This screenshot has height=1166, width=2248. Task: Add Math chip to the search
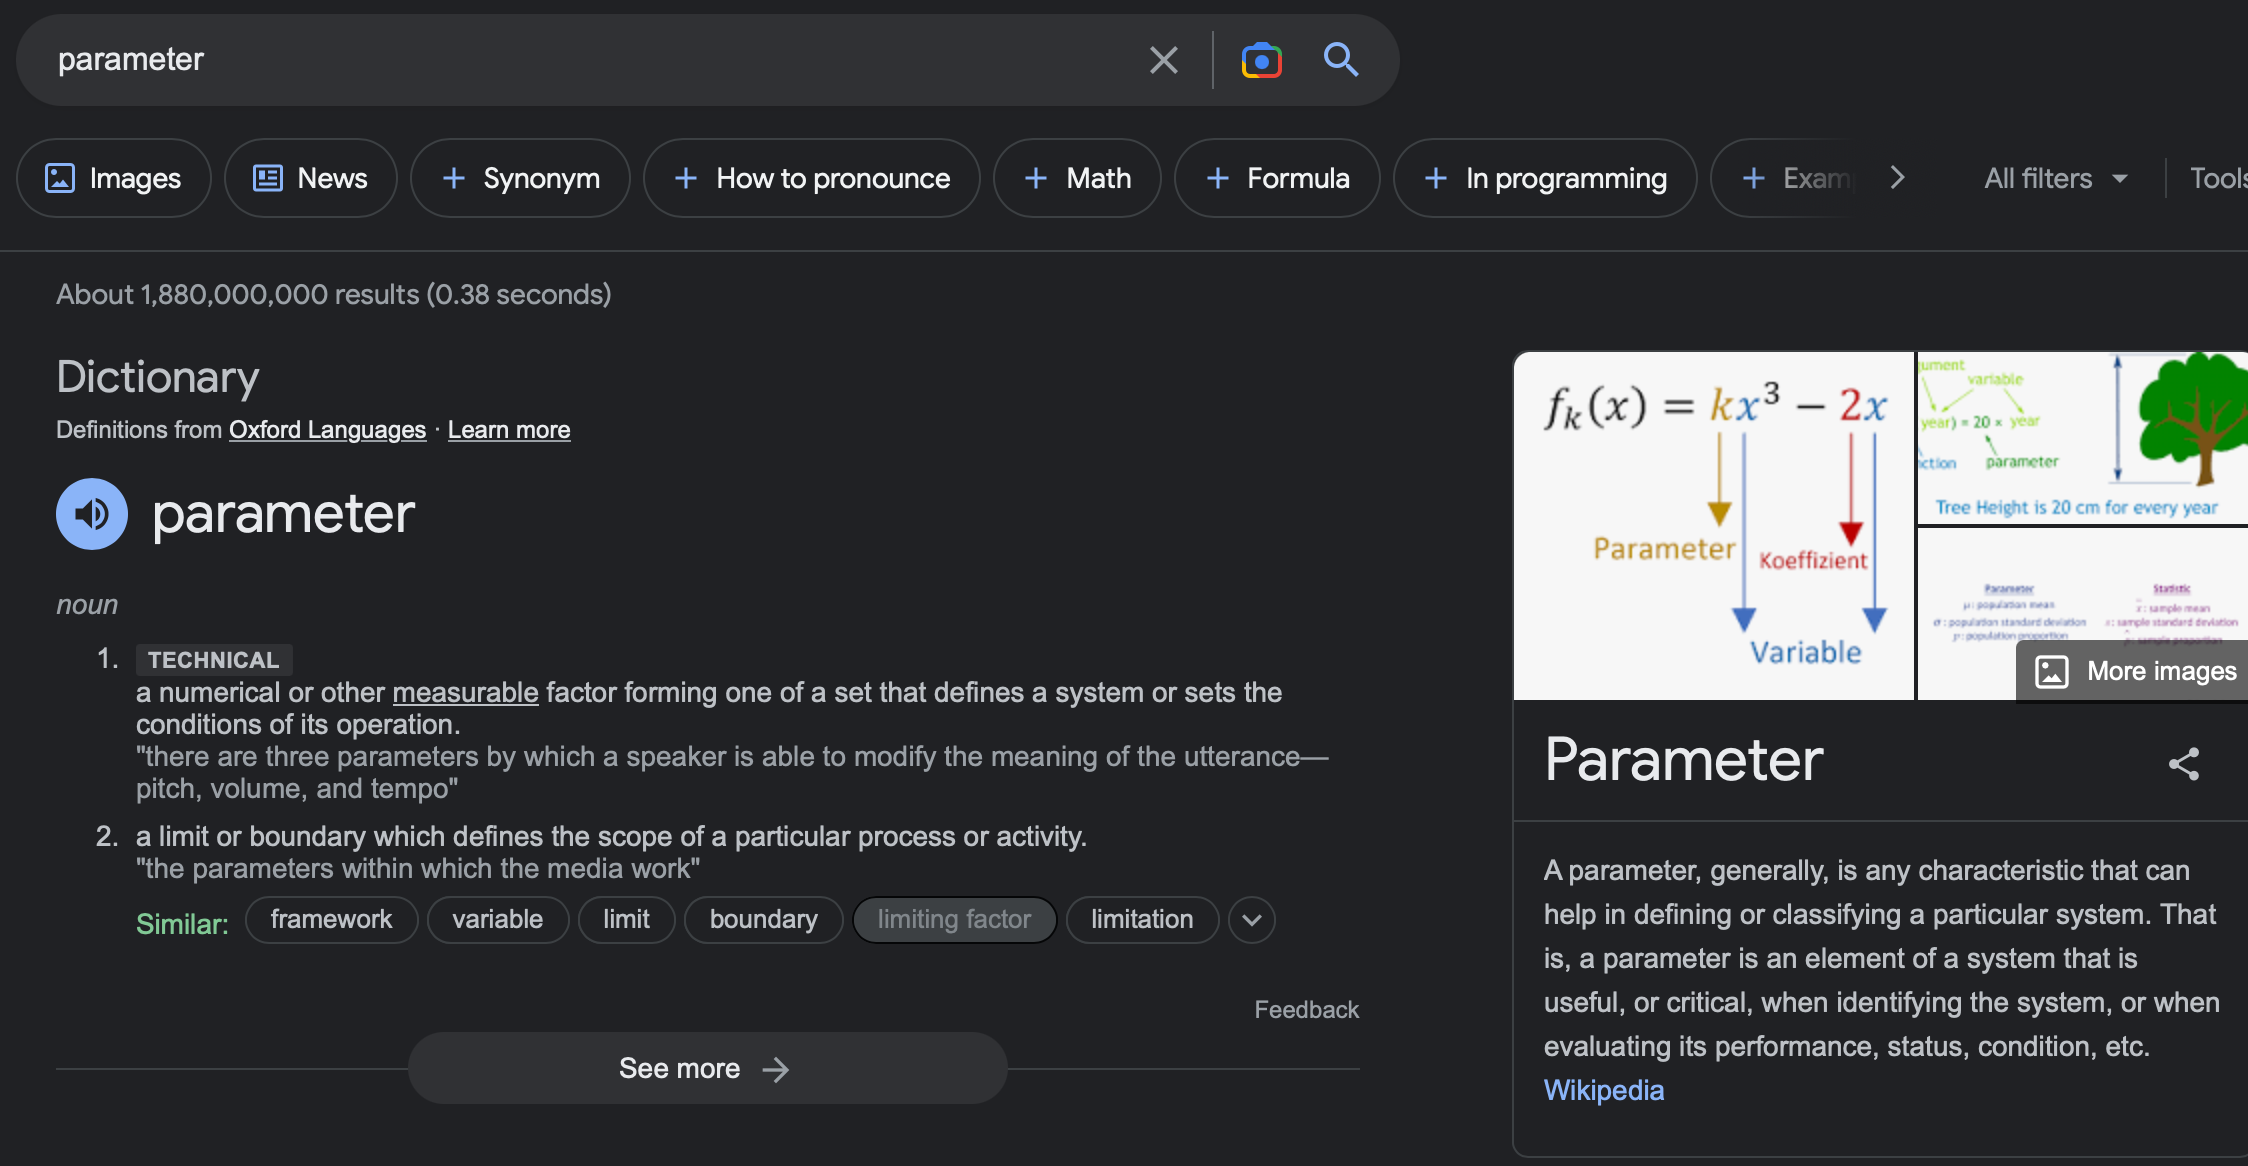point(1077,178)
